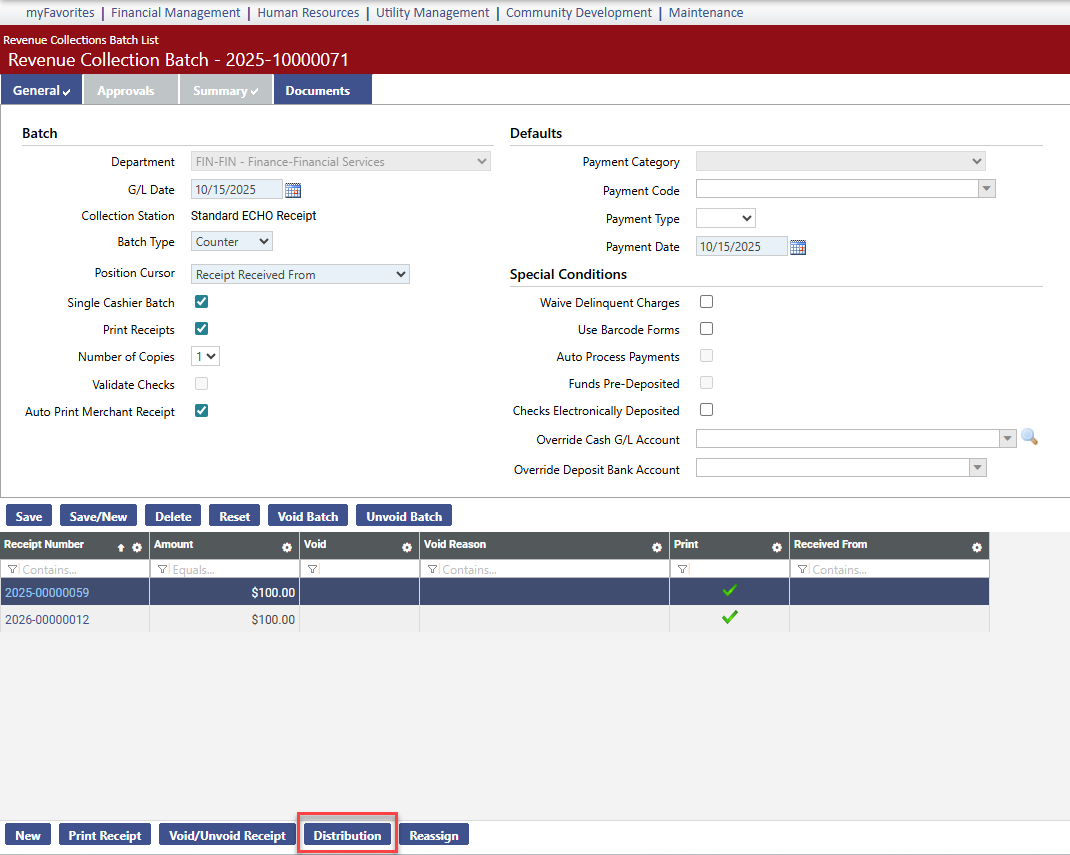Enable Waive Delinquent Charges checkbox
The width and height of the screenshot is (1070, 855).
[x=706, y=302]
